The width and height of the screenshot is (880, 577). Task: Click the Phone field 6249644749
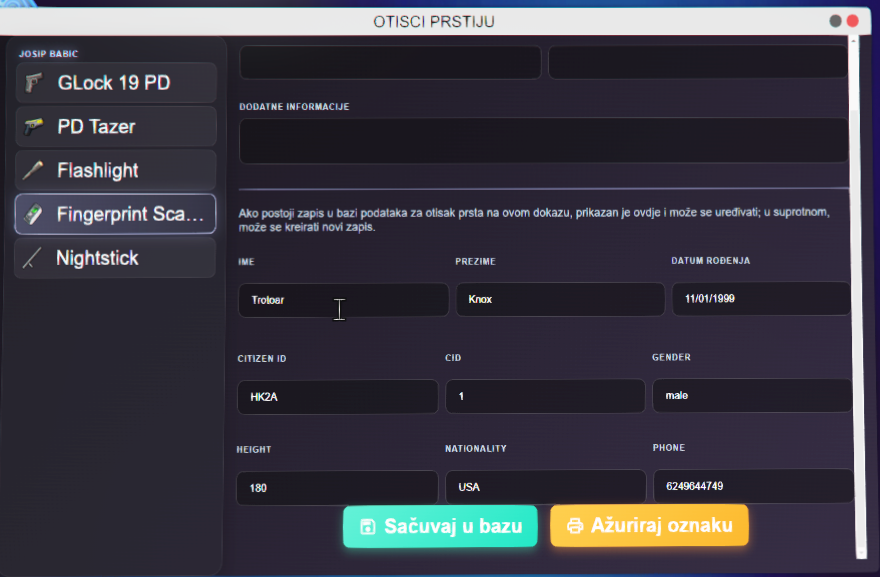point(753,486)
